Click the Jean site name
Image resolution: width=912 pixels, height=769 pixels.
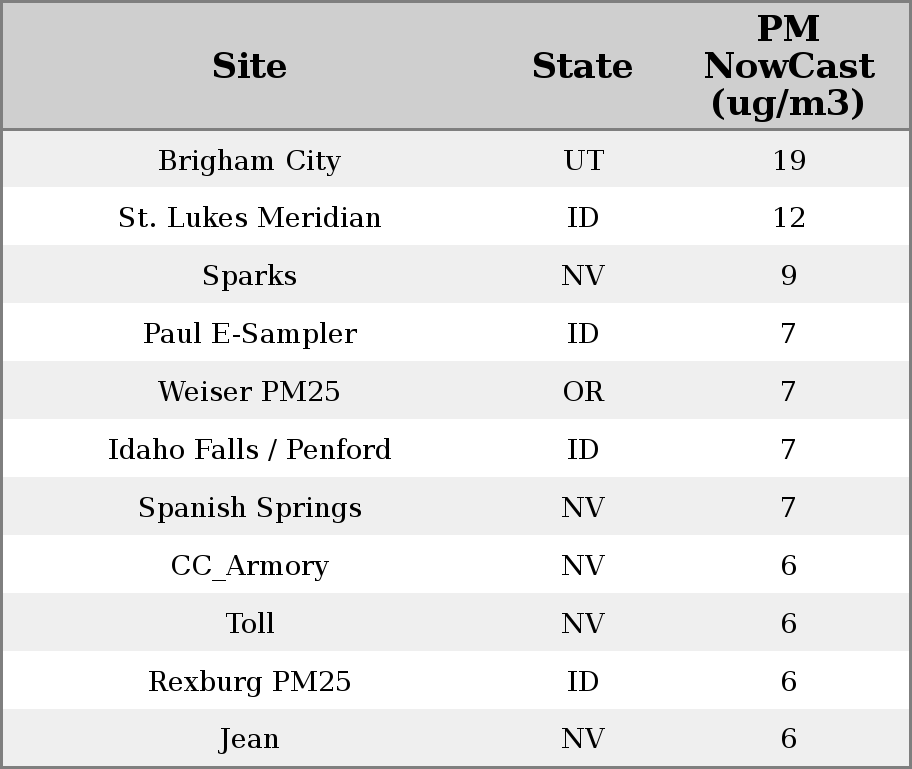[x=249, y=739]
